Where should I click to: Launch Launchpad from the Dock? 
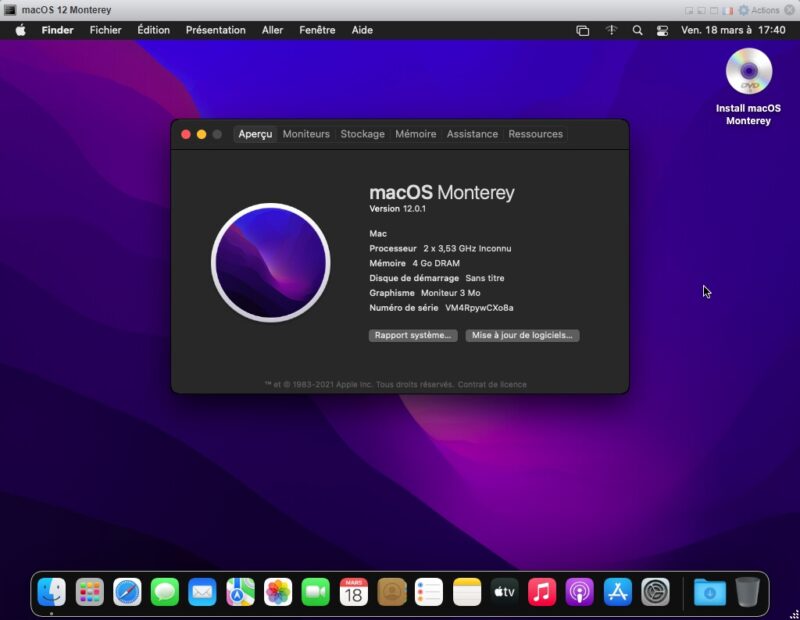(x=90, y=592)
